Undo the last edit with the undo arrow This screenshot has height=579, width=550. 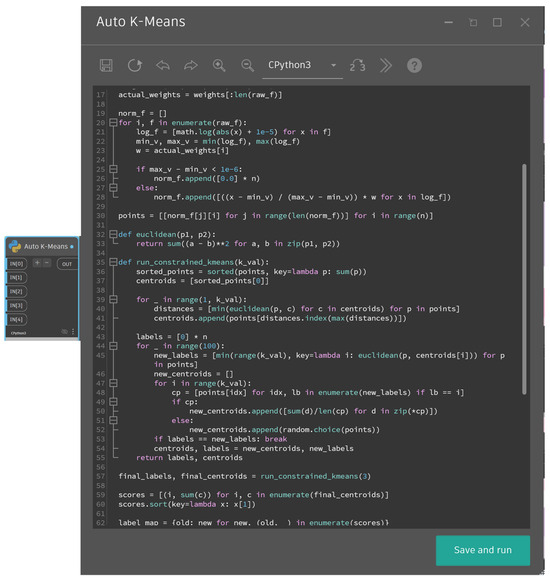click(x=163, y=65)
